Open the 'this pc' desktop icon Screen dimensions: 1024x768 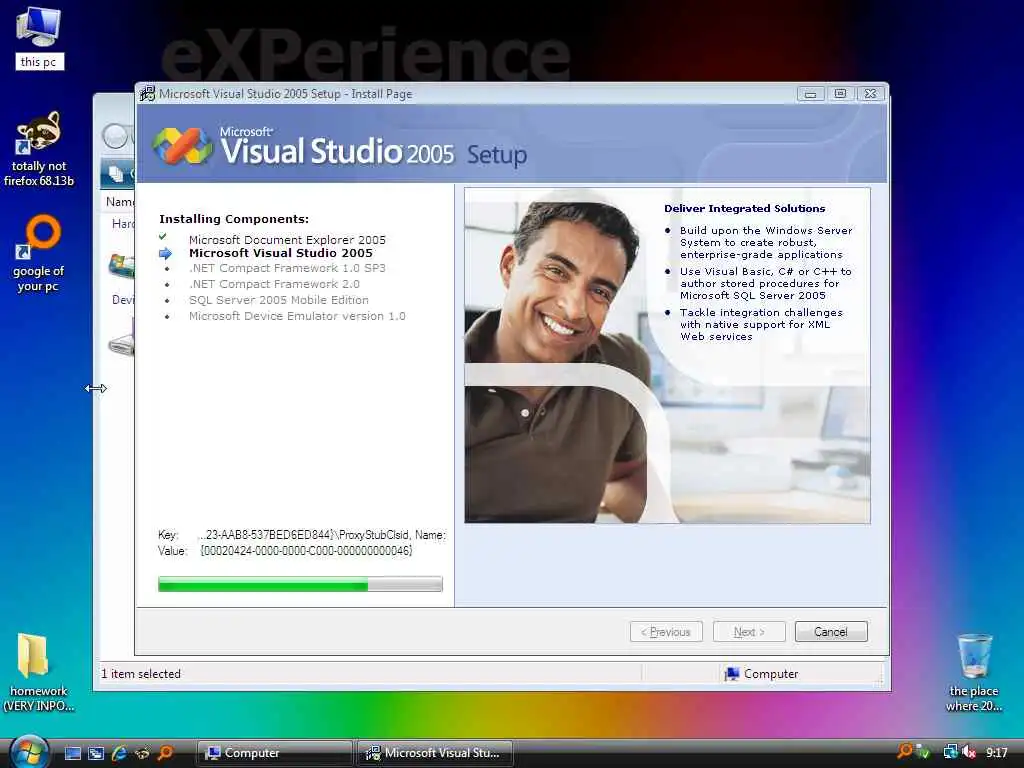point(39,37)
